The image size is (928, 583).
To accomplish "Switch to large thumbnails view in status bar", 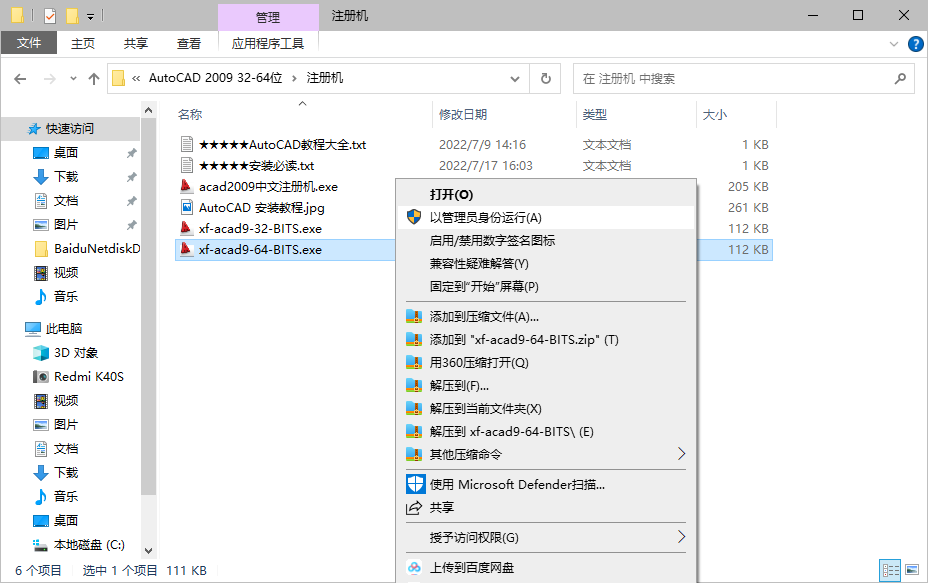I will pyautogui.click(x=912, y=568).
